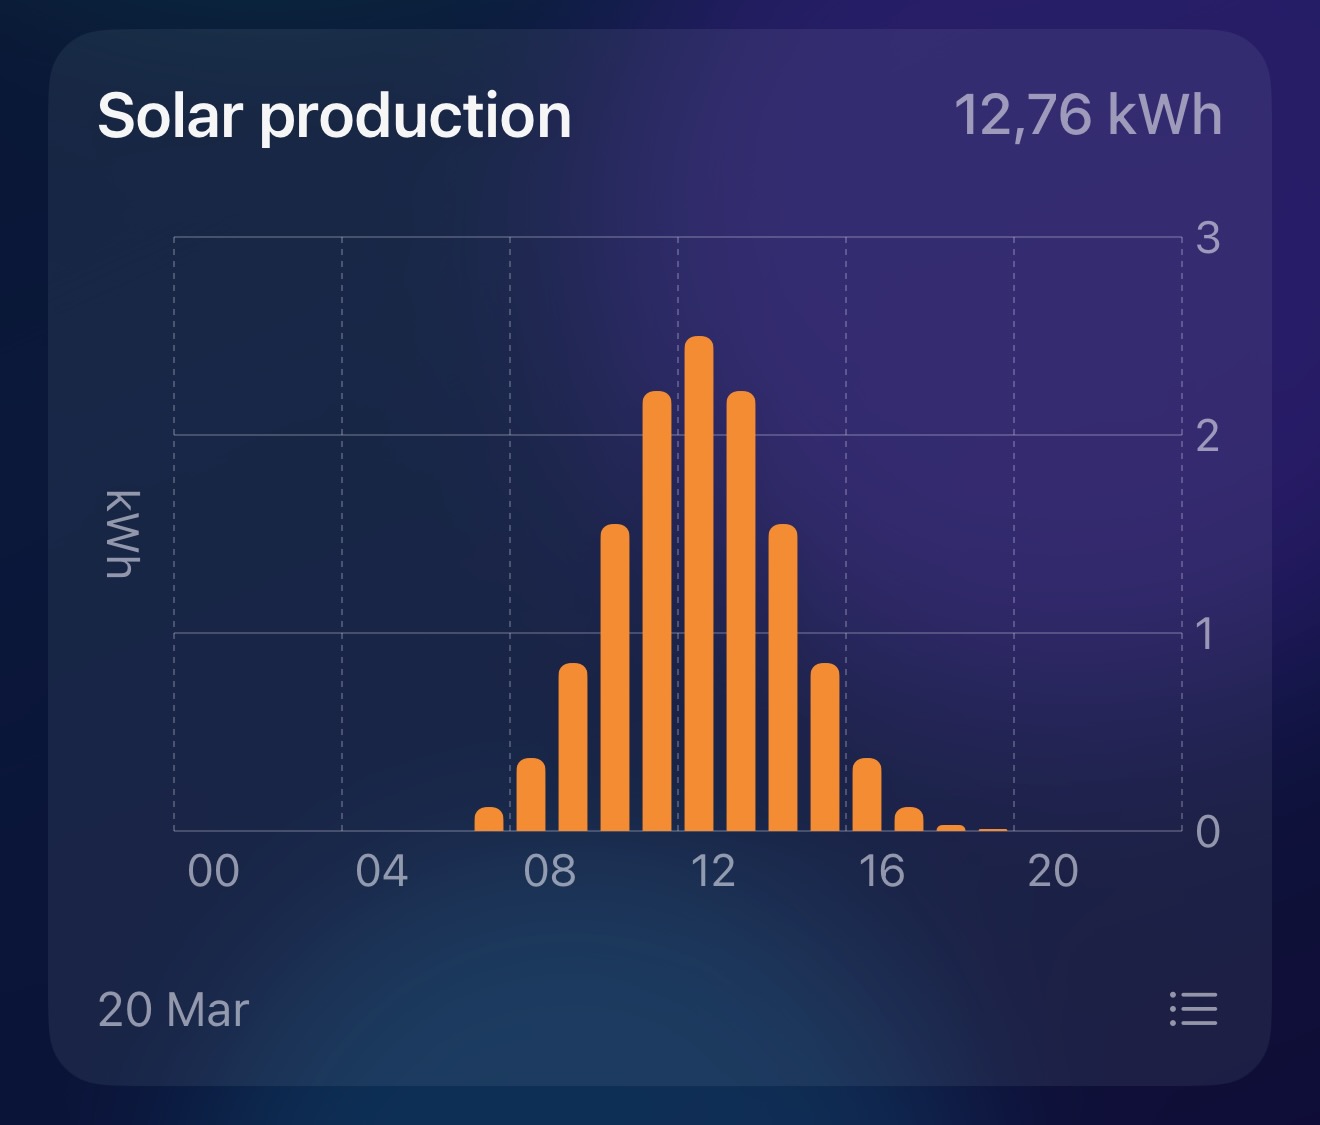Click the last tiny bar near 19
Screen dimensions: 1320x1125
click(x=995, y=831)
